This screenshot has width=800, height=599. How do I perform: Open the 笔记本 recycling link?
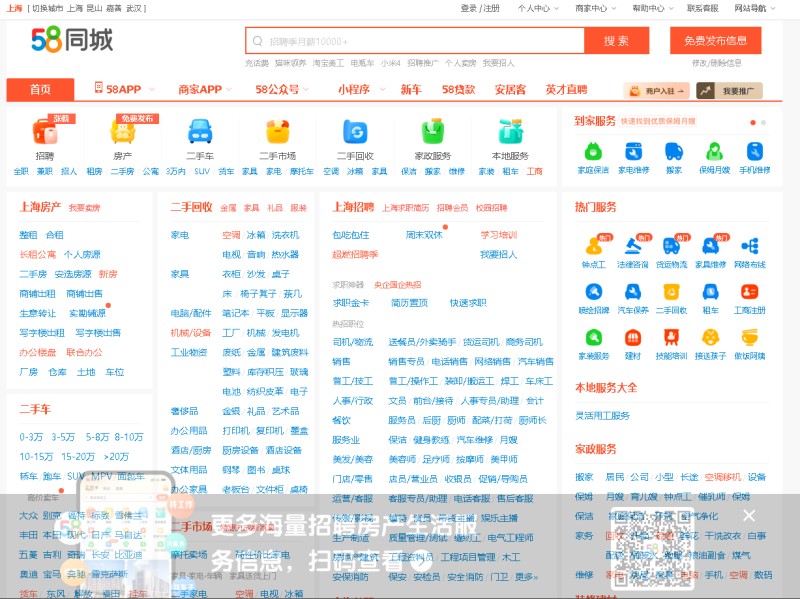pyautogui.click(x=236, y=313)
